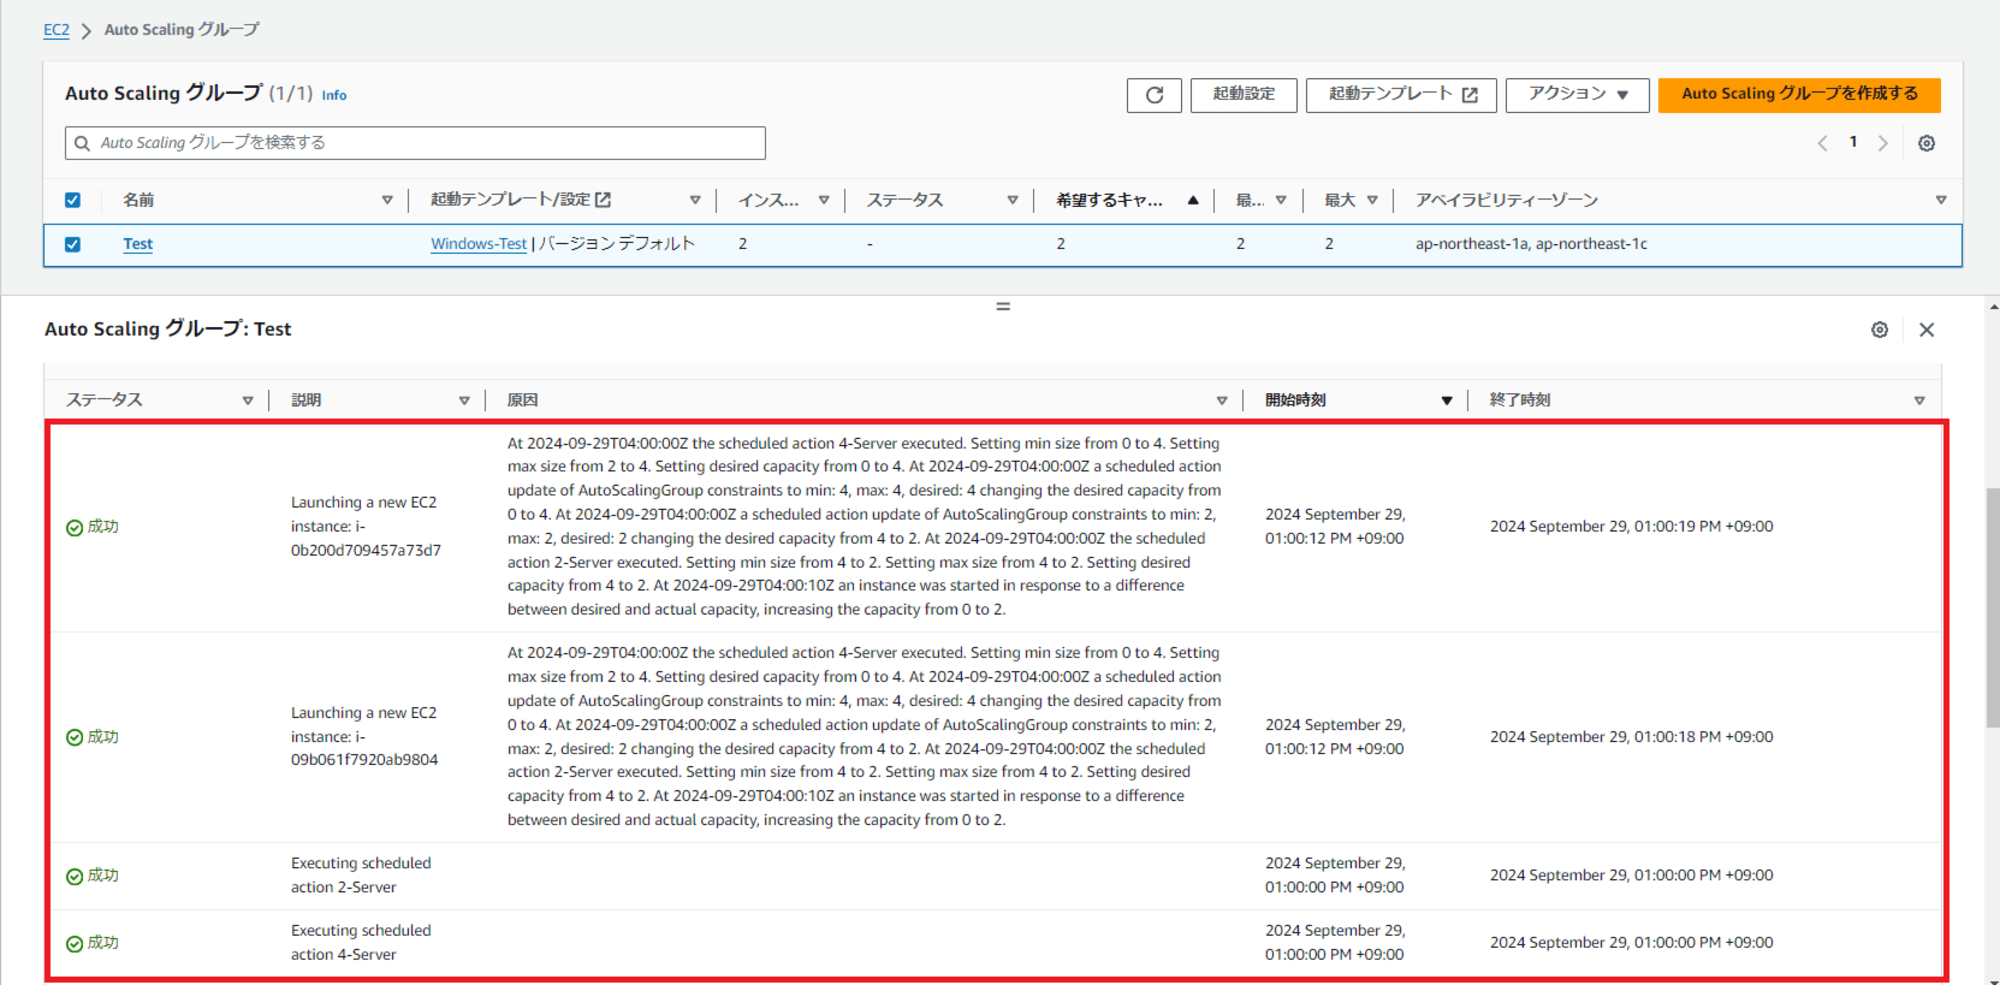Sort by 希望するキャ... column arrow
The height and width of the screenshot is (985, 2000).
coord(1193,200)
